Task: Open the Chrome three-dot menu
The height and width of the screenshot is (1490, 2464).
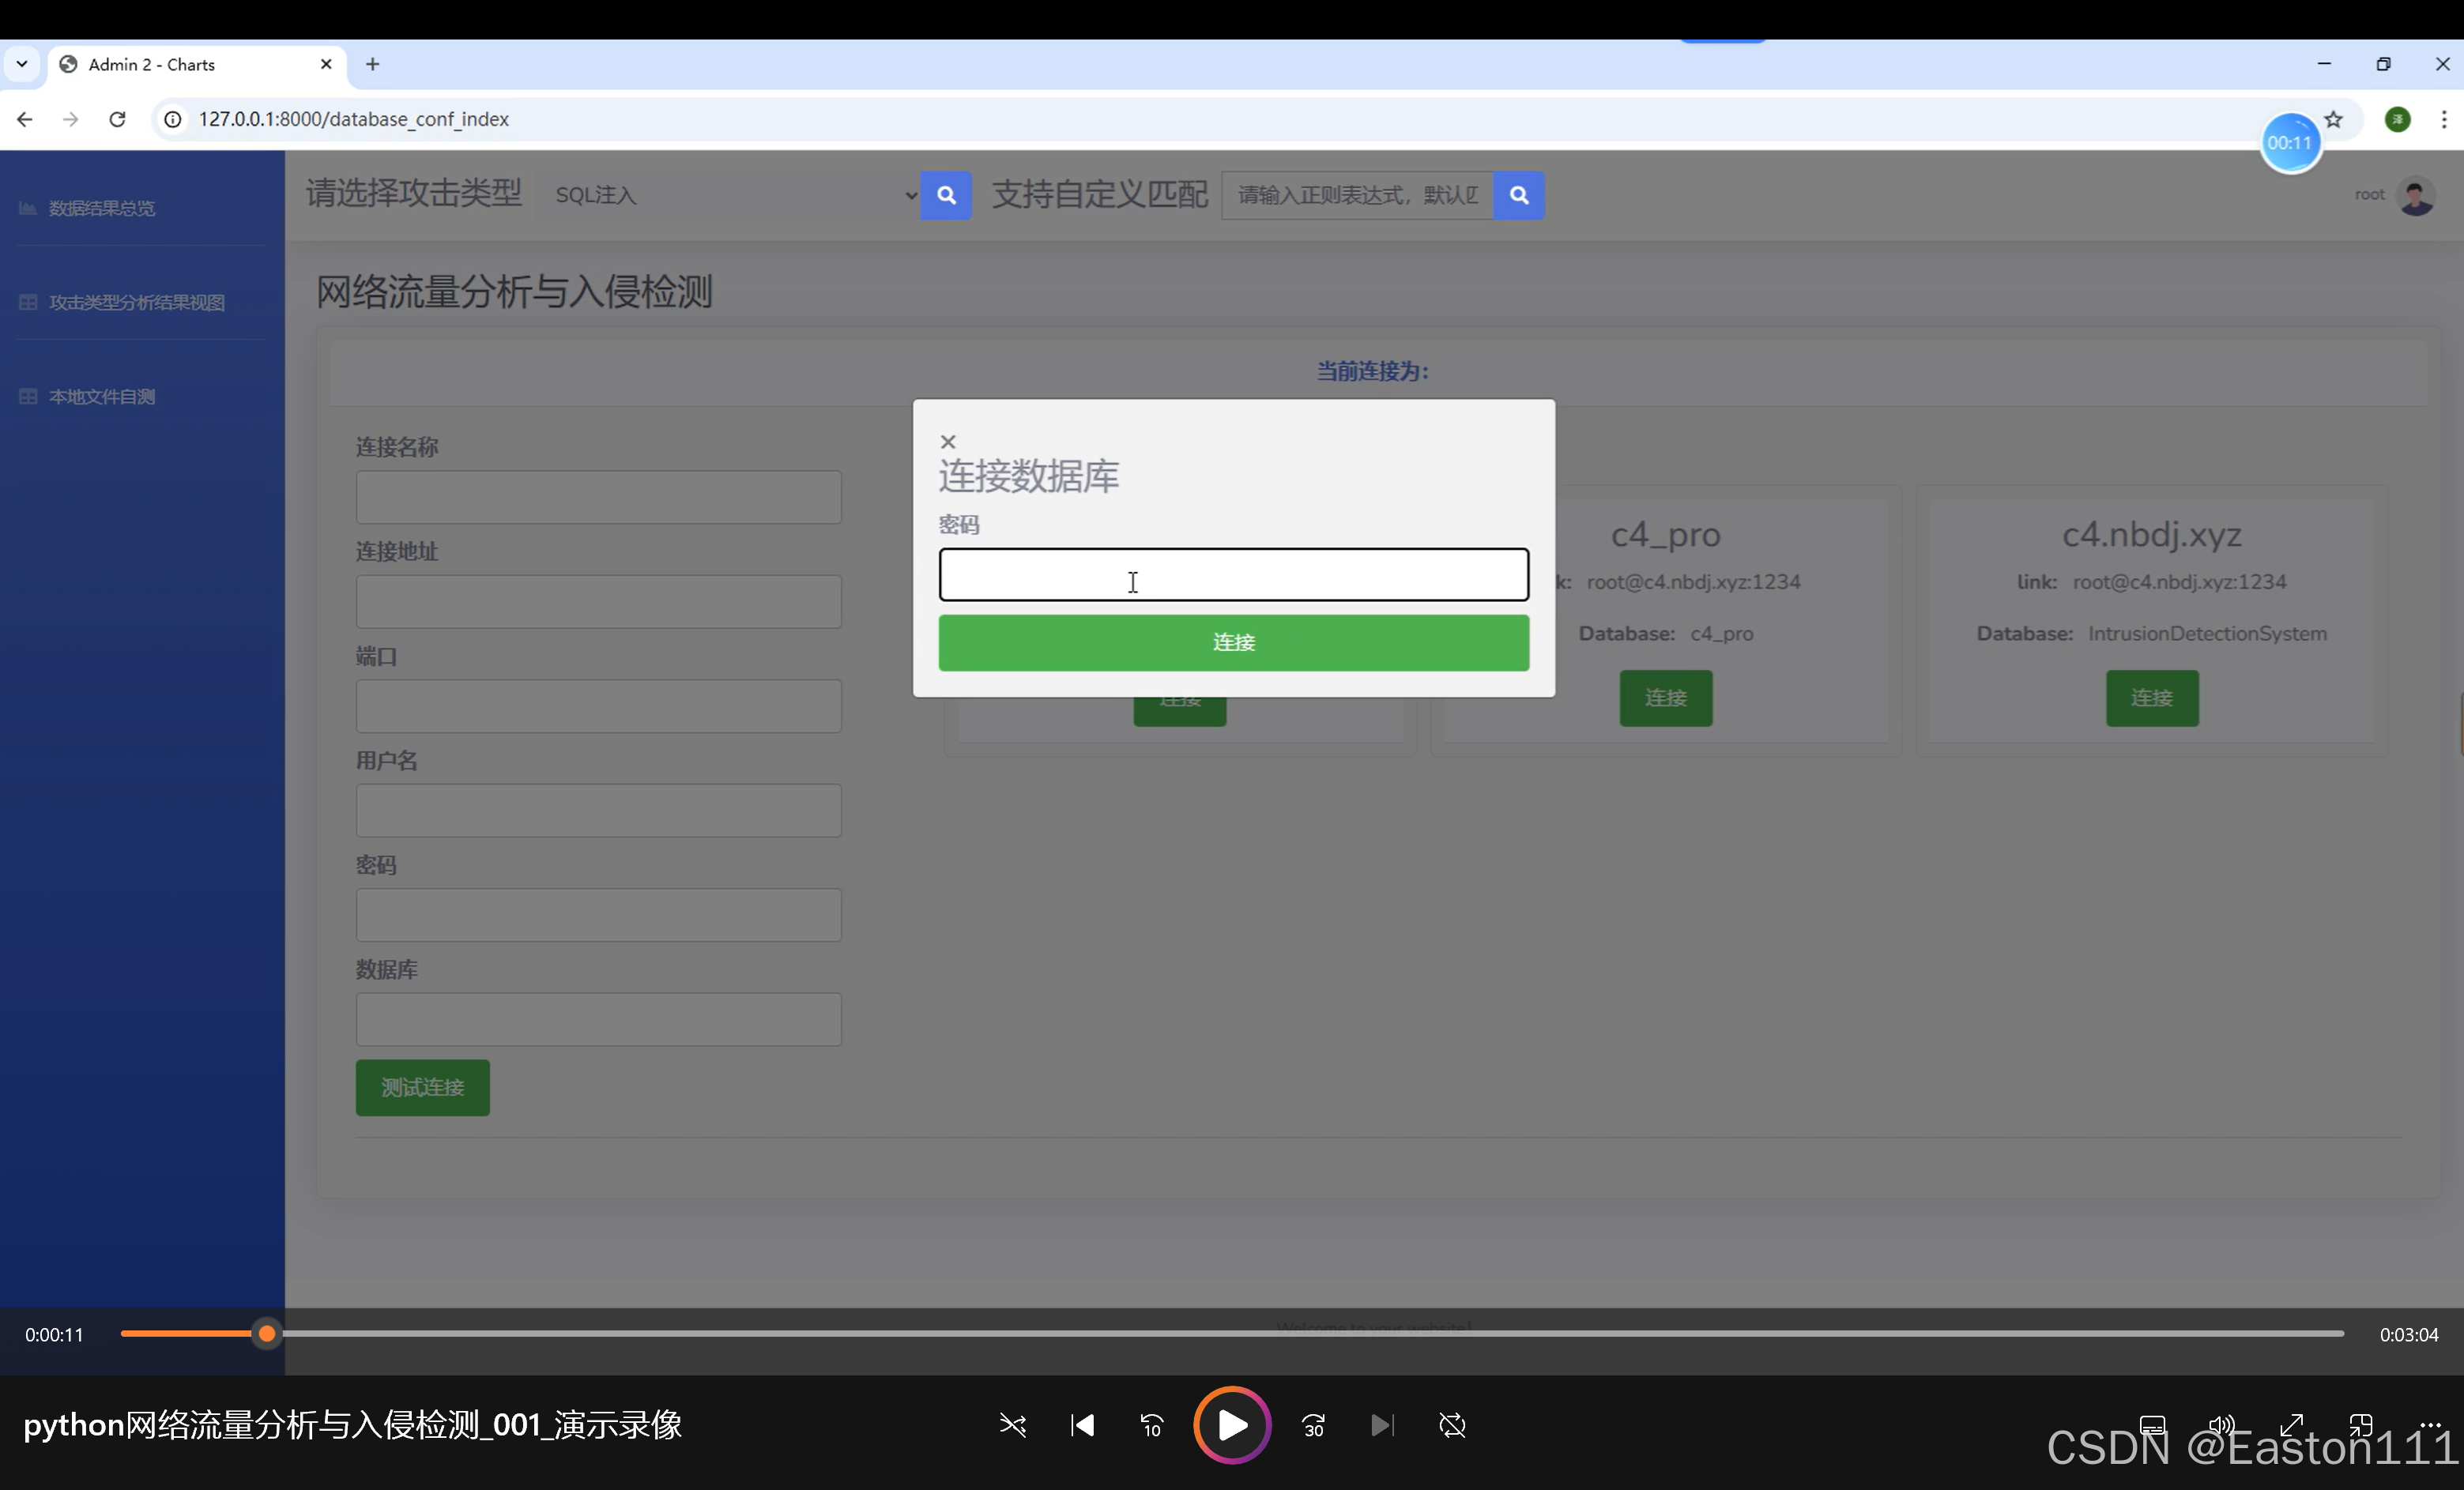Action: (x=2444, y=119)
